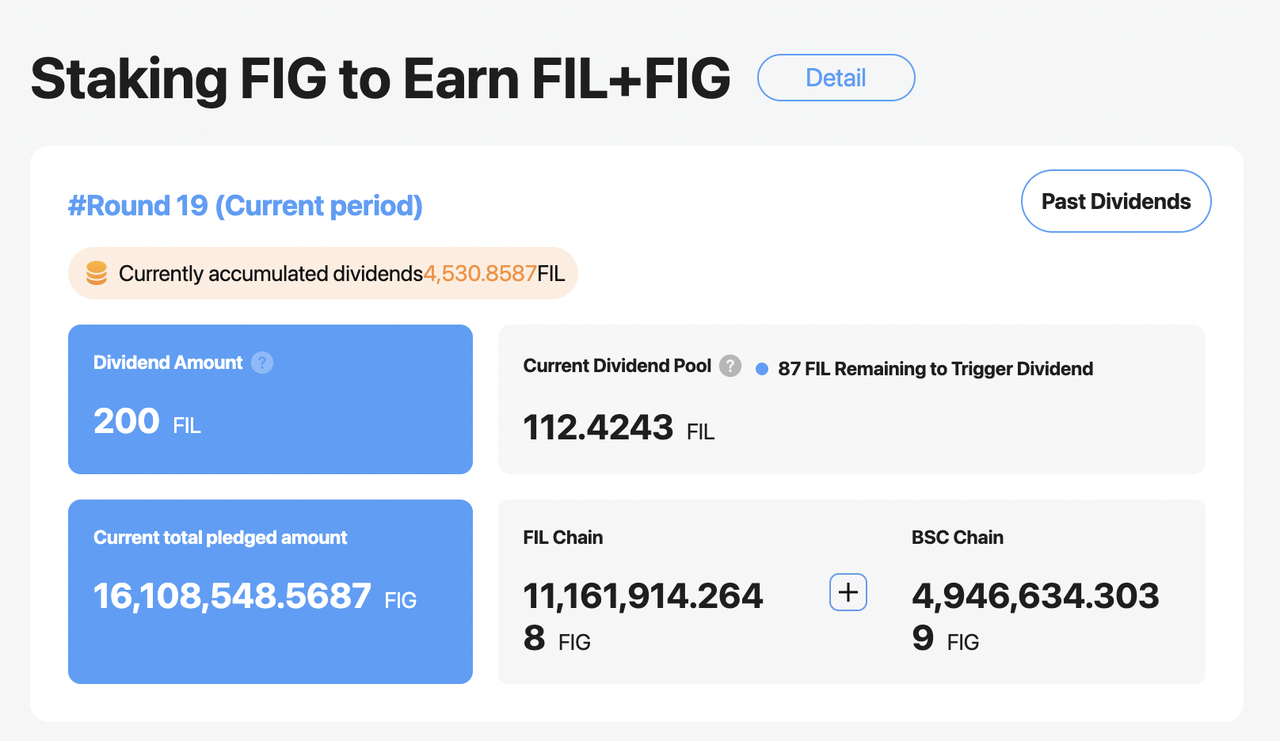Click the blue dot before remaining FIL
Viewport: 1280px width, 741px height.
[762, 369]
